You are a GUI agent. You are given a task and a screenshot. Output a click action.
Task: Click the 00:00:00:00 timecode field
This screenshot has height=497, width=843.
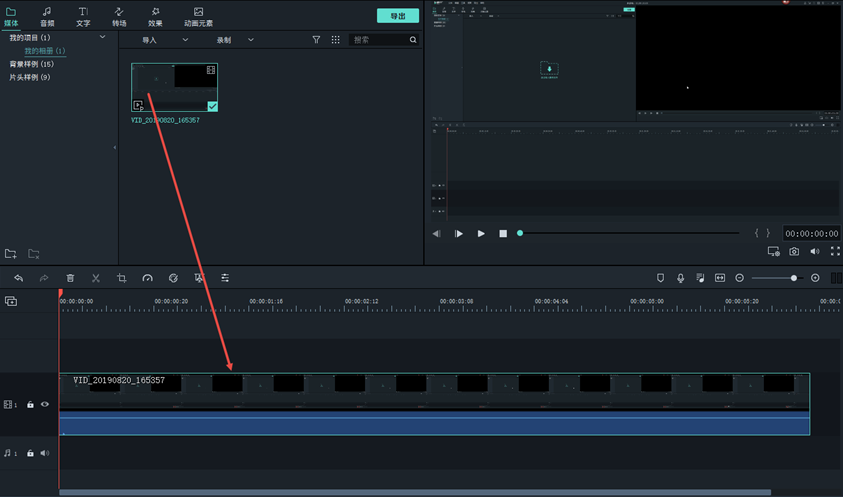coord(811,233)
